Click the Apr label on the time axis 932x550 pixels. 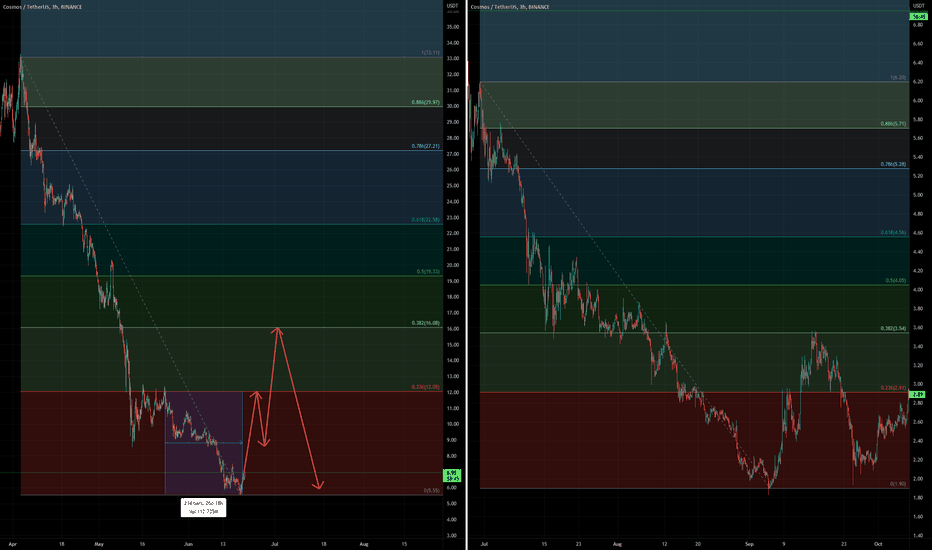click(x=13, y=544)
